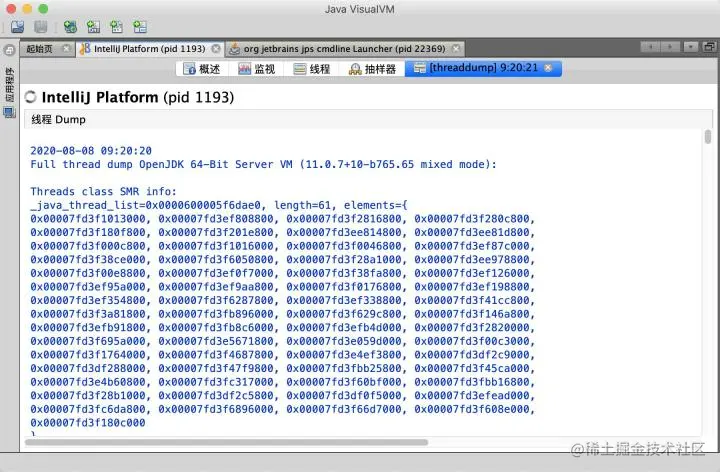The width and height of the screenshot is (720, 472).
Task: Click address 0x00007fd3e5671800
Action: [216, 341]
